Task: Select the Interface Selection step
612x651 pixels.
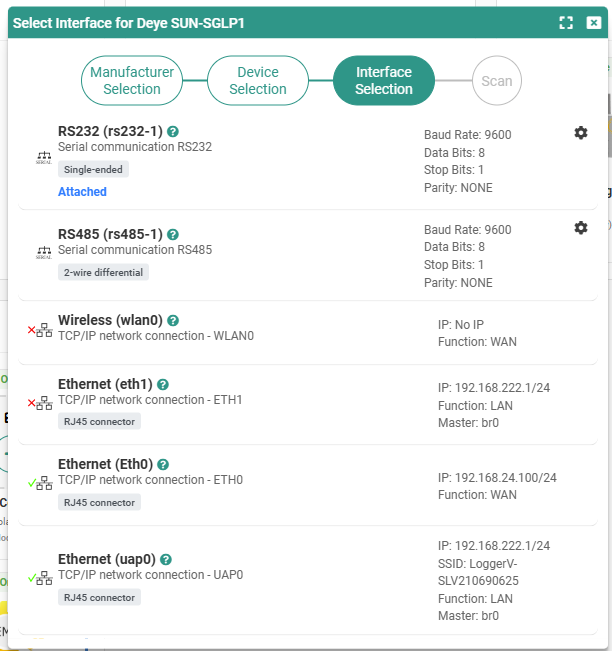Action: (384, 81)
